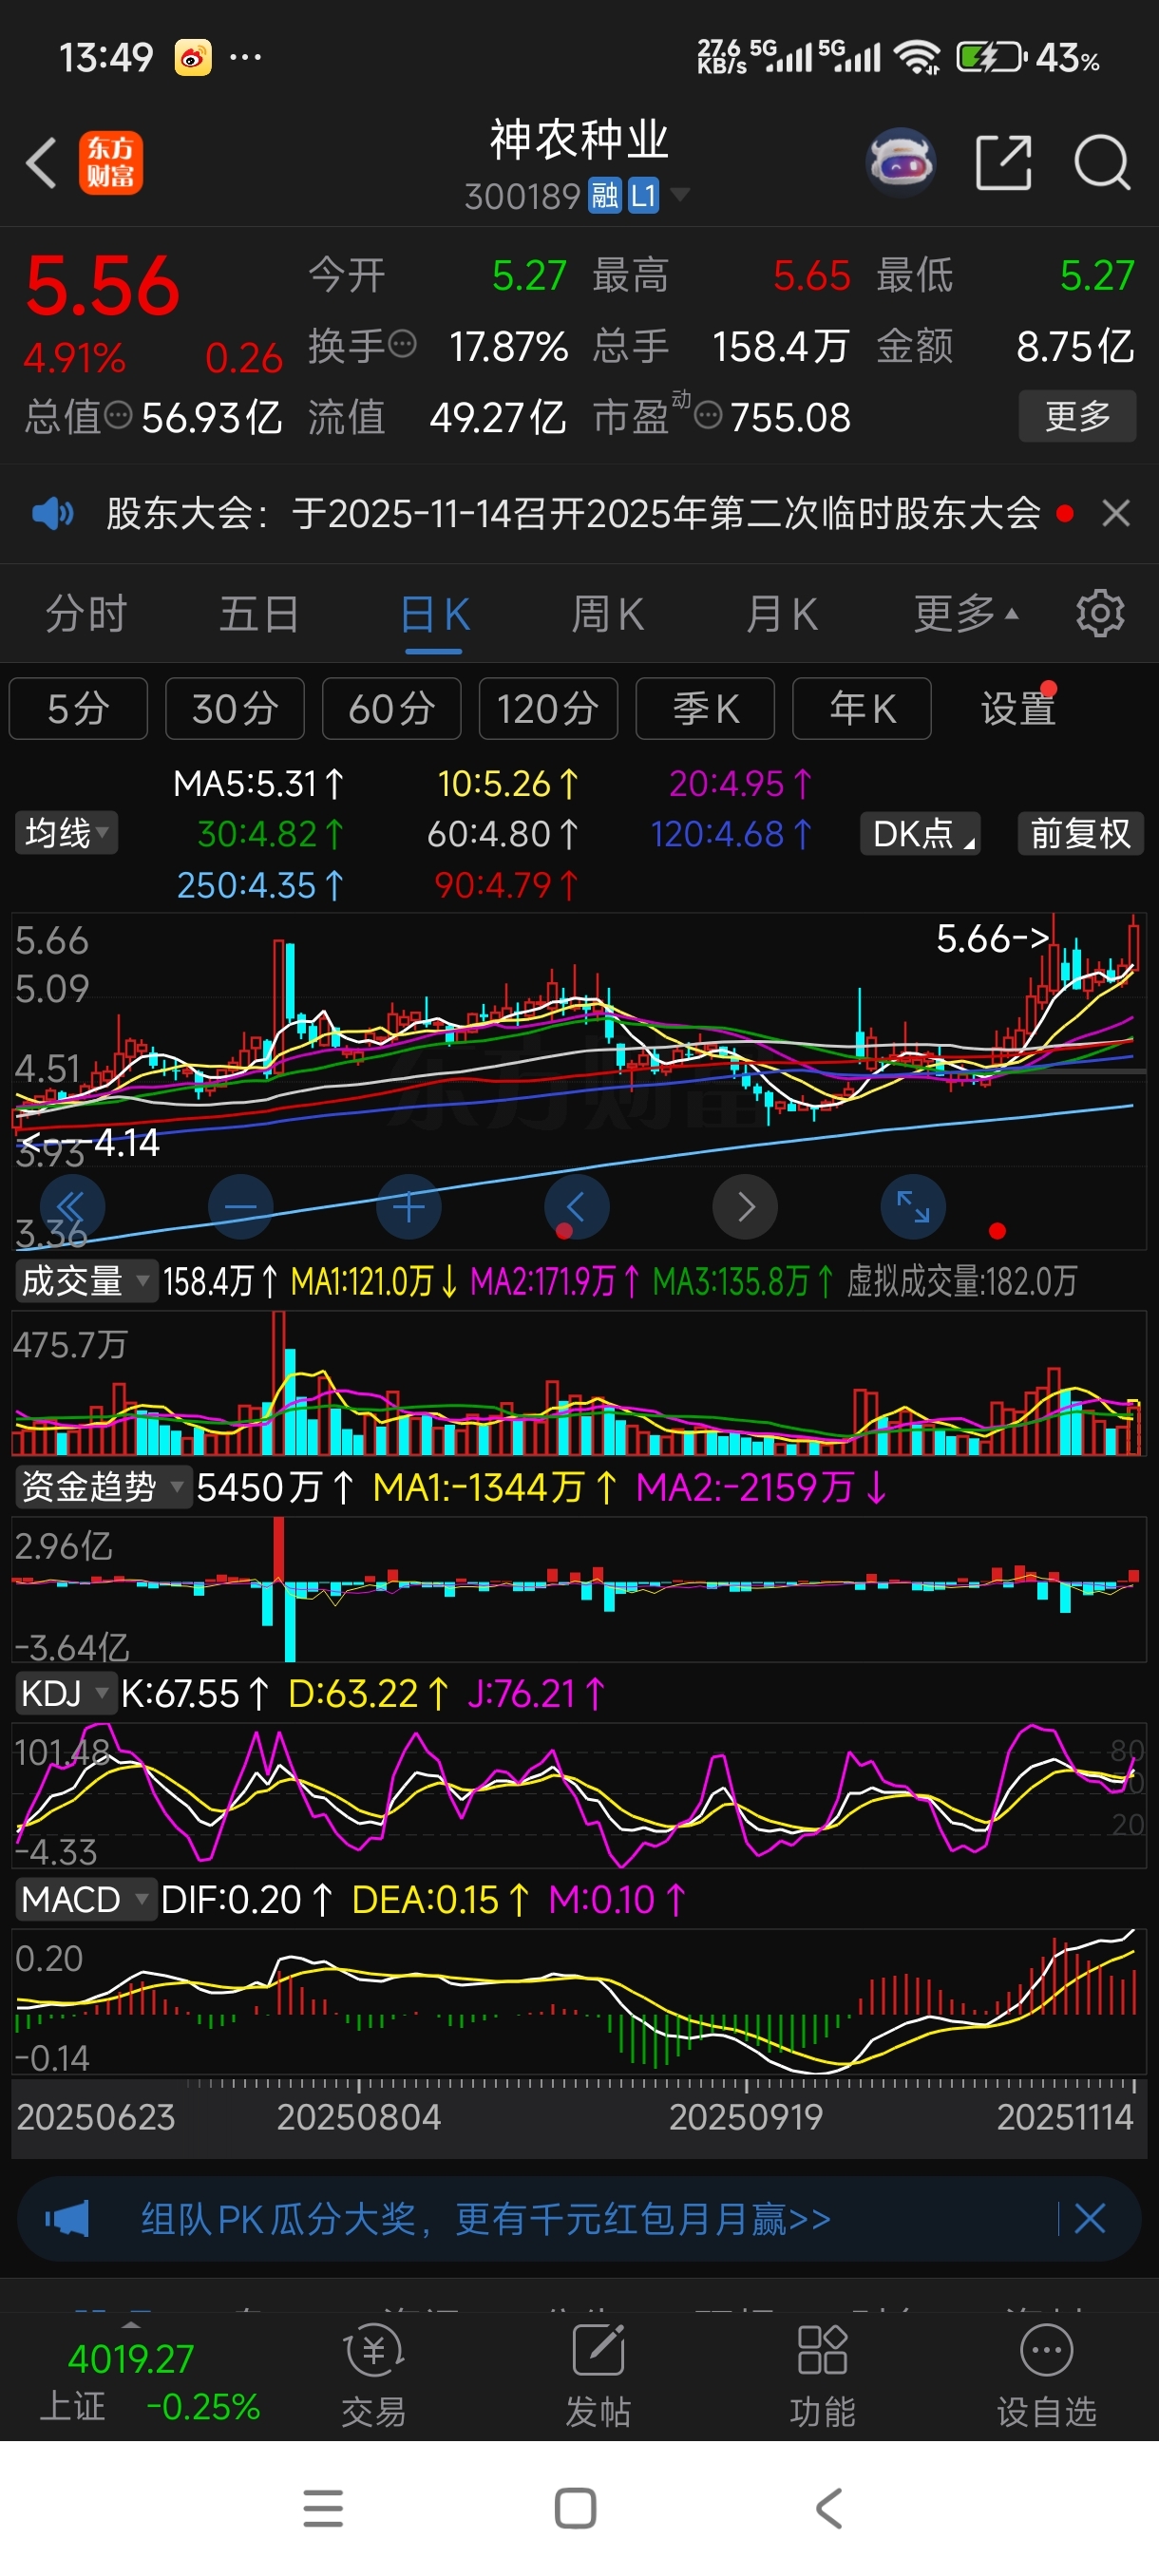This screenshot has height=2576, width=1159.
Task: Tap the back arrow at top left
Action: pos(41,162)
